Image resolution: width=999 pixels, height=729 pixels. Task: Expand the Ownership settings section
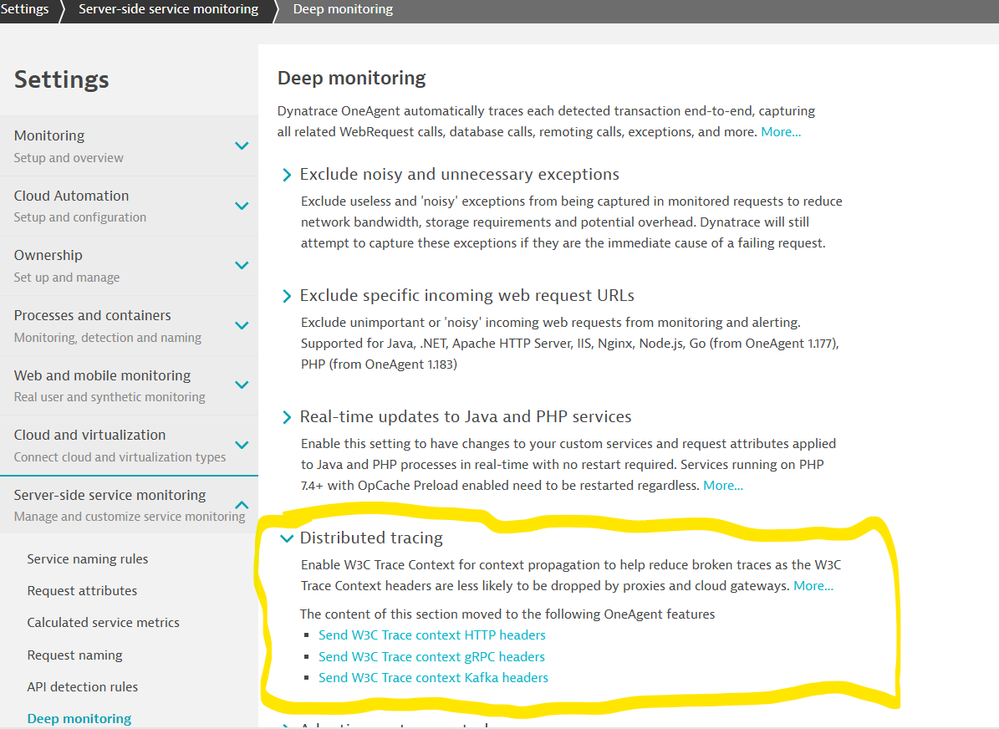pos(241,266)
